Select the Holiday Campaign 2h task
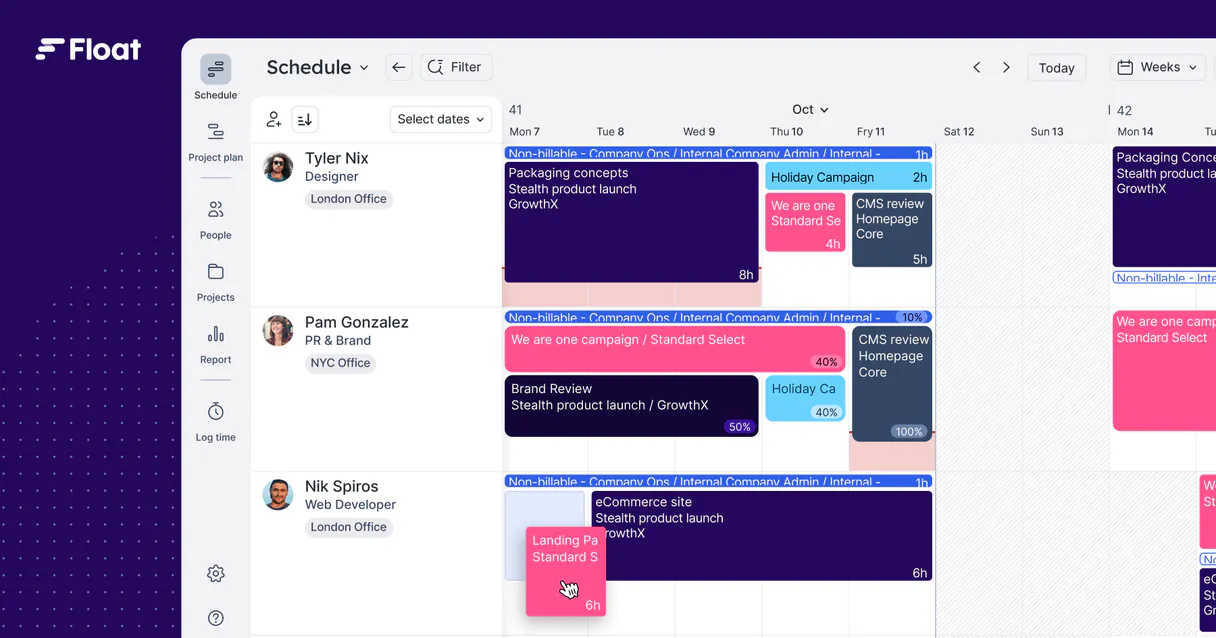The height and width of the screenshot is (638, 1216). [x=848, y=177]
